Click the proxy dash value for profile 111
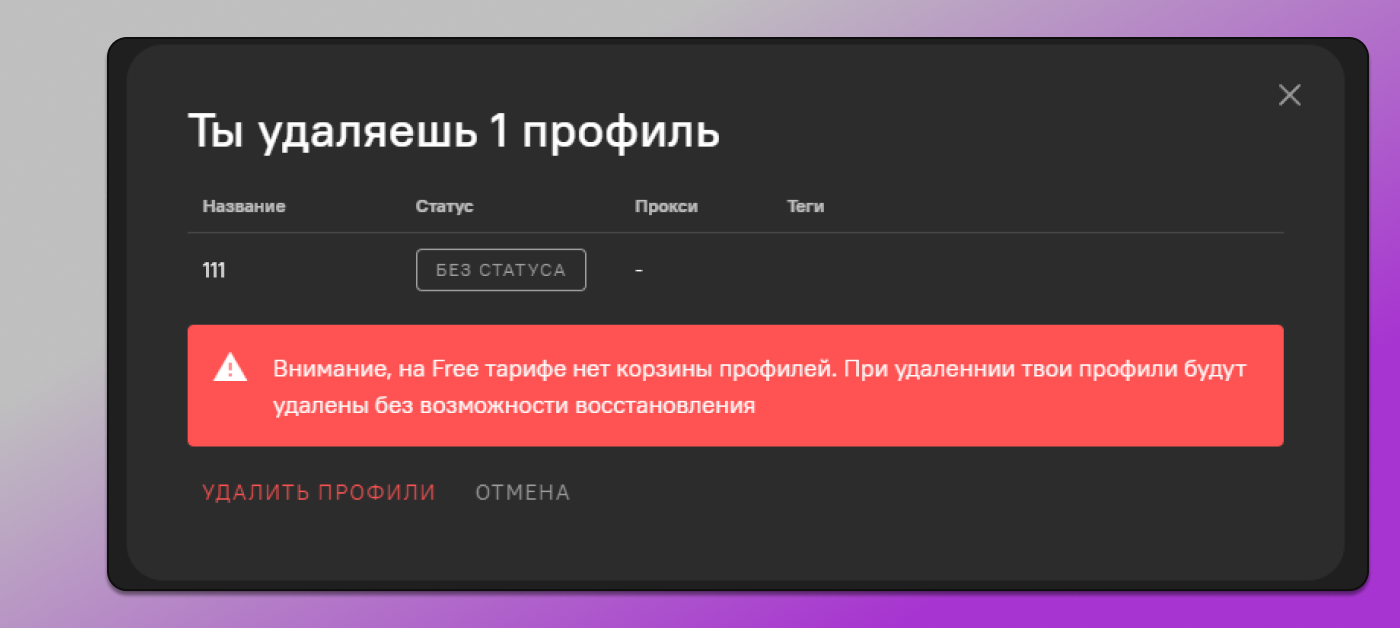This screenshot has height=628, width=1400. click(639, 270)
